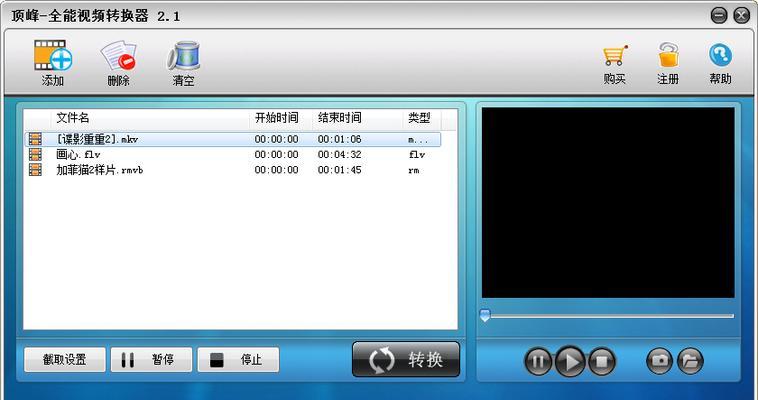Click start time of 画心.flv row
Screen dimensions: 758x400
[x=277, y=155]
